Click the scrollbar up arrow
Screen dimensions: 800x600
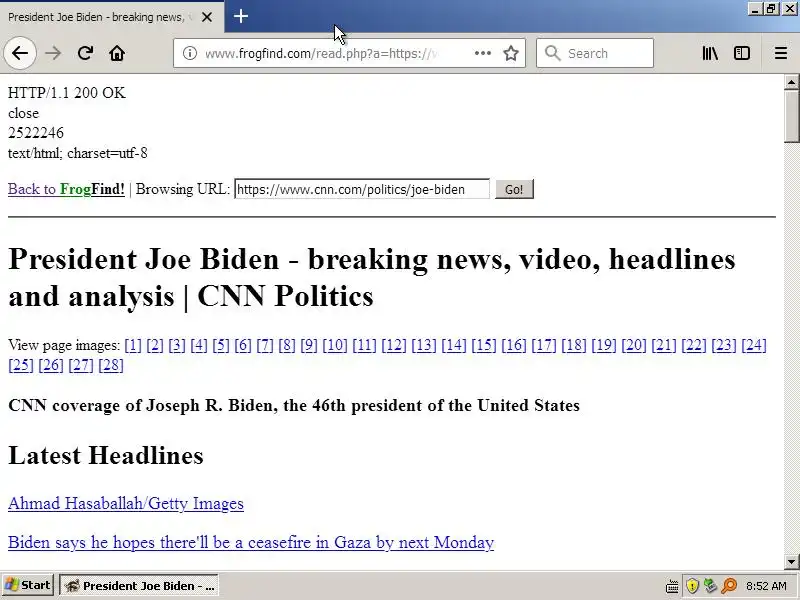point(791,82)
